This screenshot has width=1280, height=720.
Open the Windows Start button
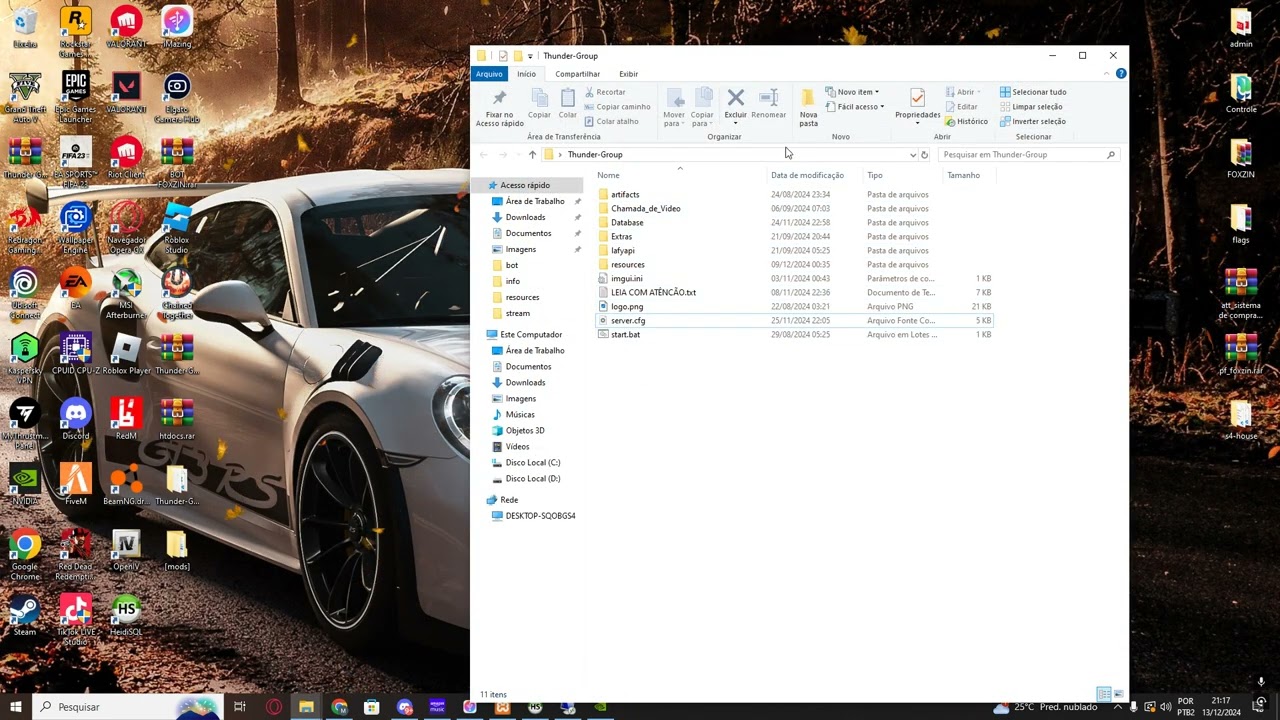click(16, 707)
